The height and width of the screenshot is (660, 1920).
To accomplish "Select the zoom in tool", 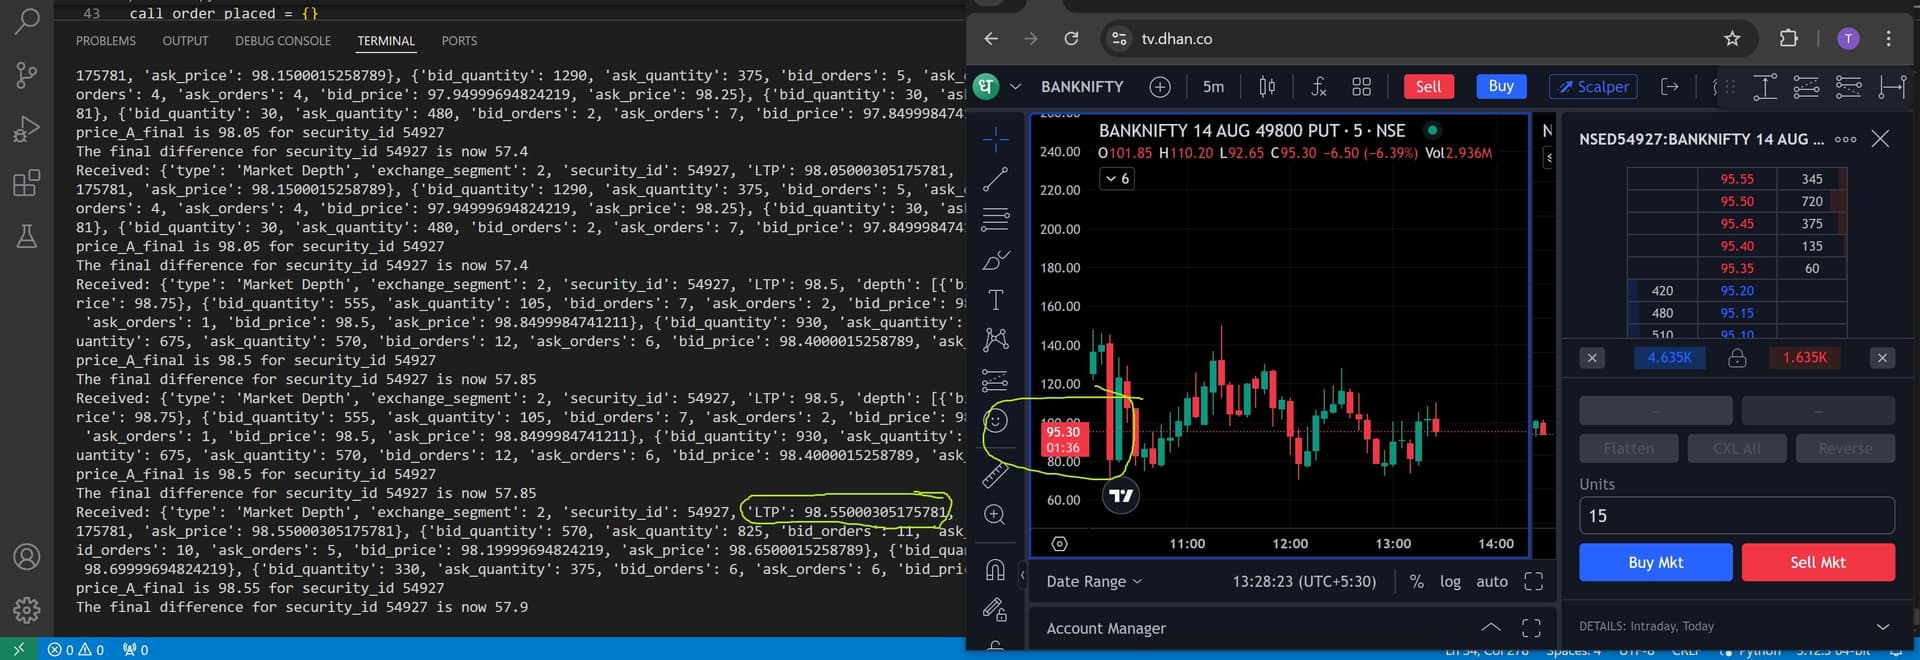I will 996,514.
